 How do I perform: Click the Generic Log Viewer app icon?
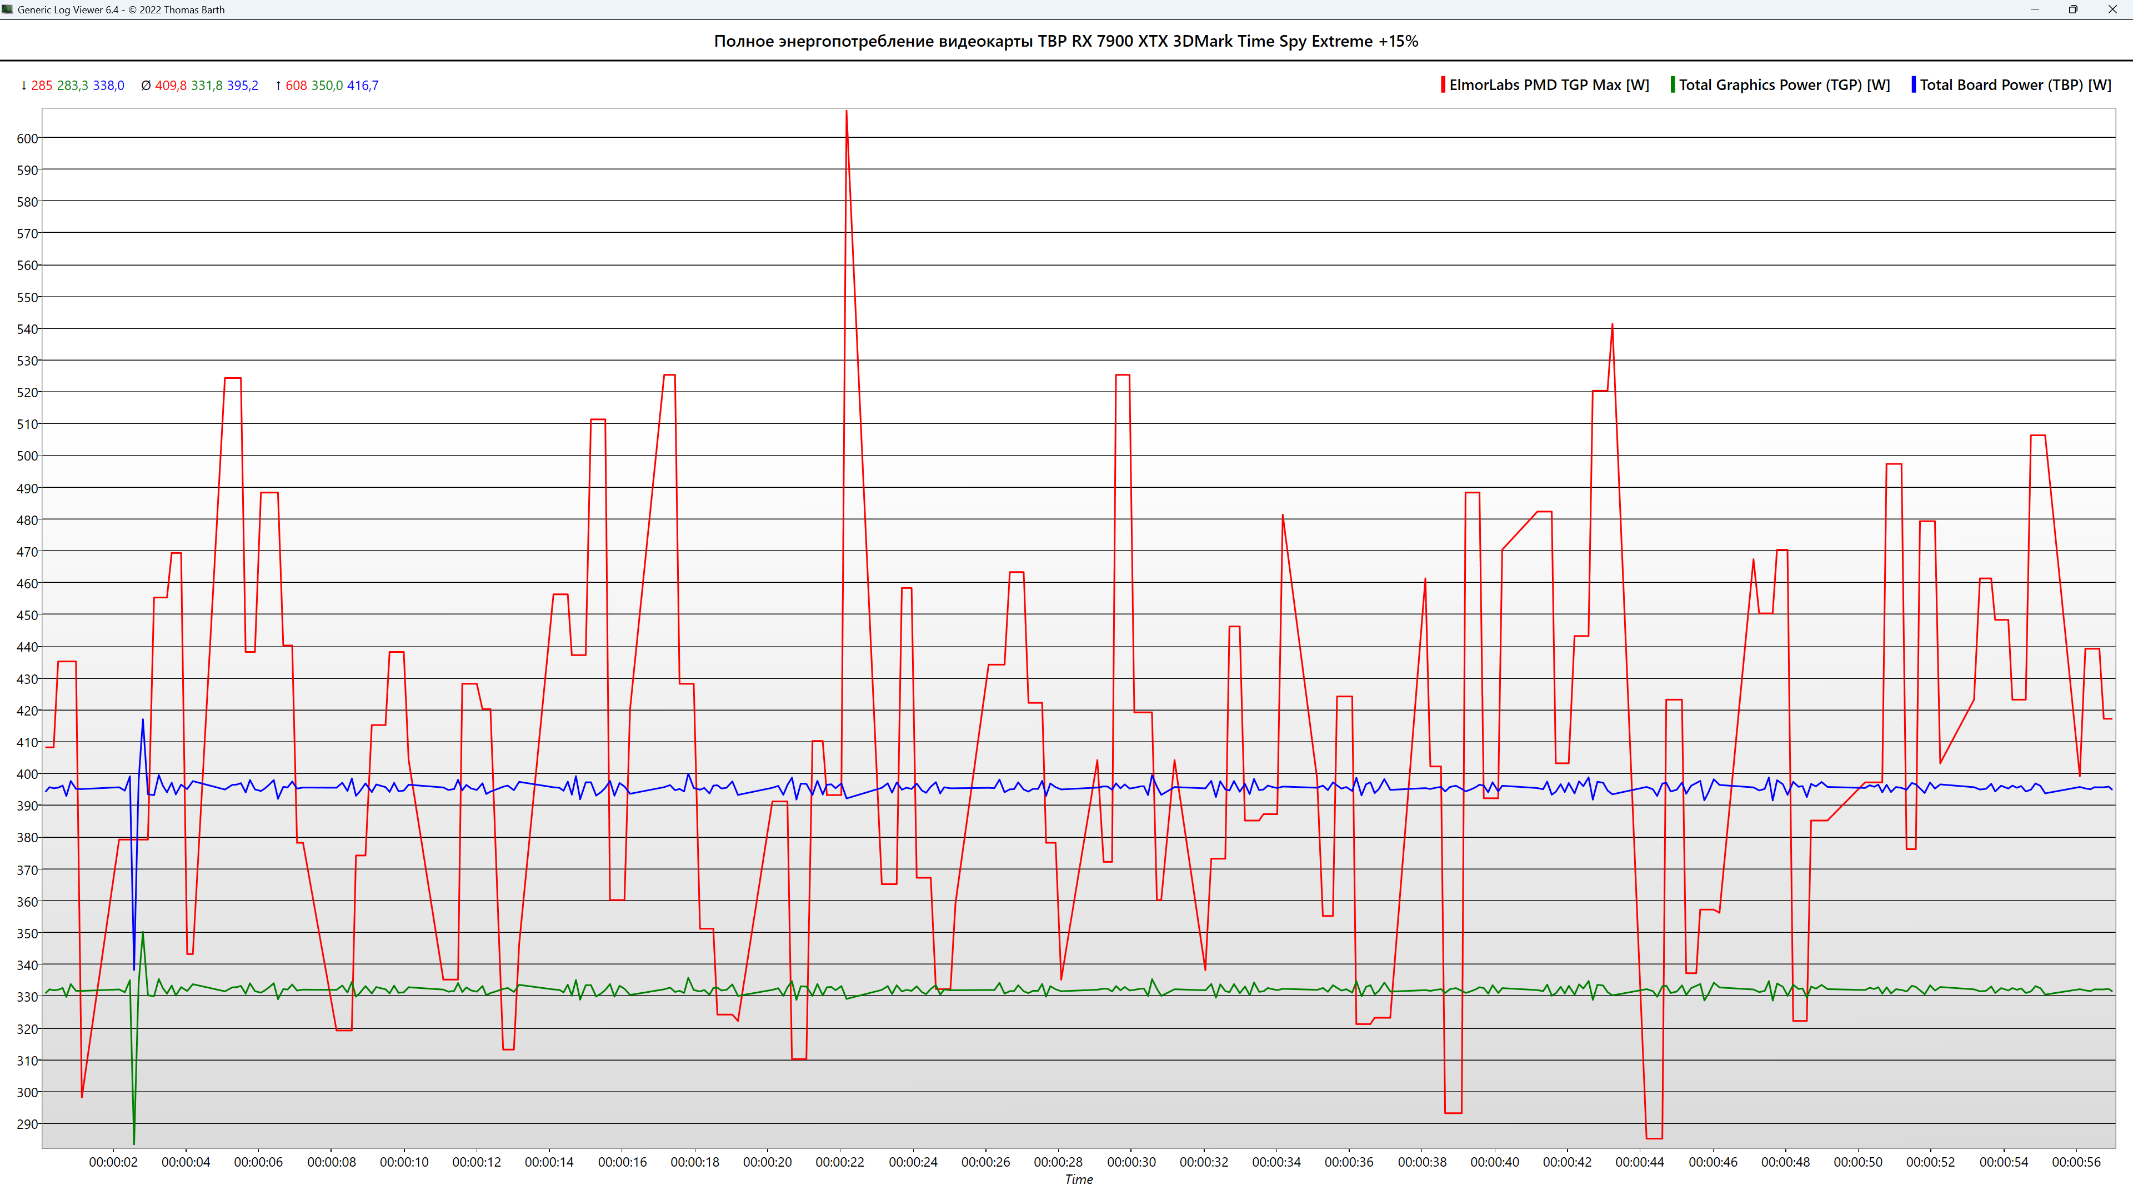[x=8, y=9]
